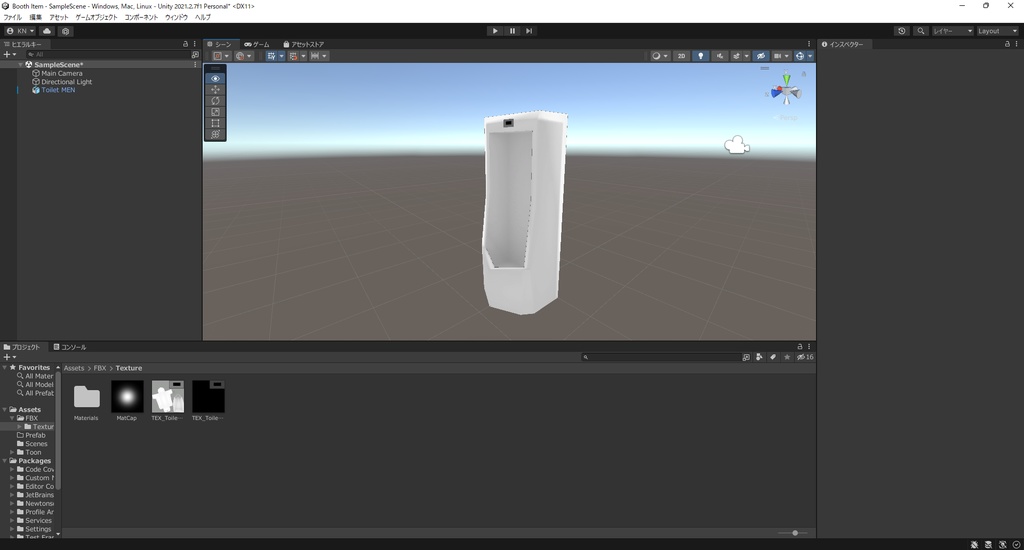
Task: Click FBX in the Project breadcrumb
Action: click(100, 368)
